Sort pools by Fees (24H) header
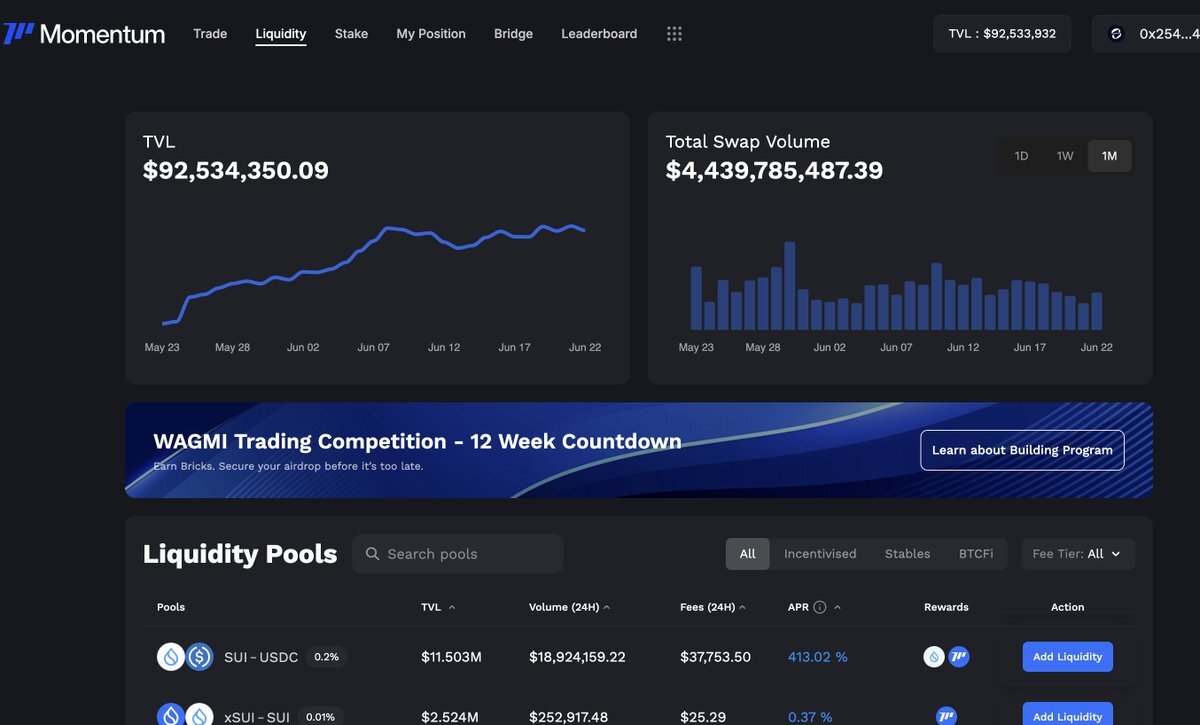The width and height of the screenshot is (1200, 725). point(712,607)
